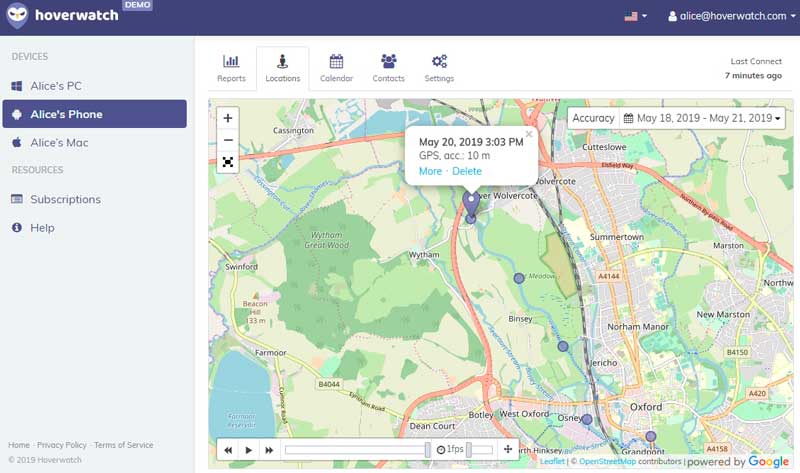Click the location dot near Port Meadow

pos(519,278)
